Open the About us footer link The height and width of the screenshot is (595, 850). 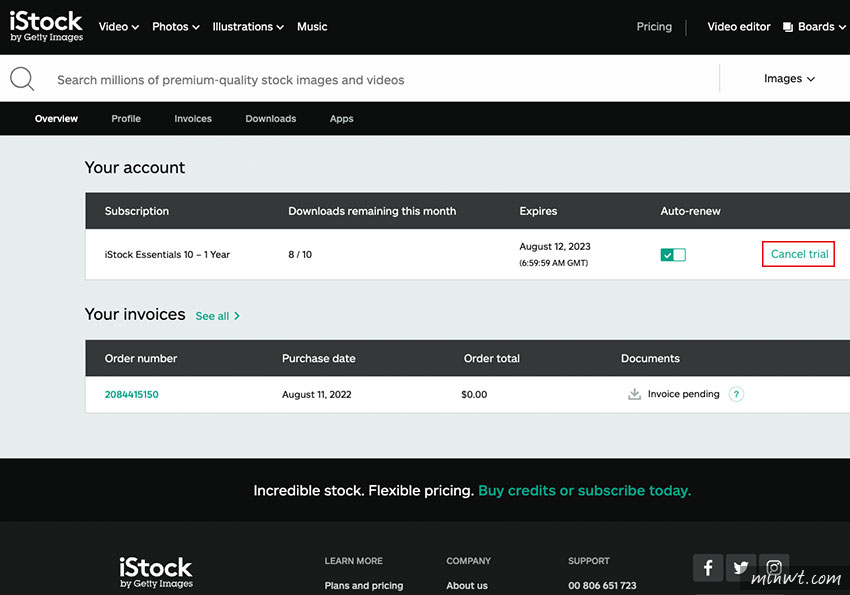(467, 585)
